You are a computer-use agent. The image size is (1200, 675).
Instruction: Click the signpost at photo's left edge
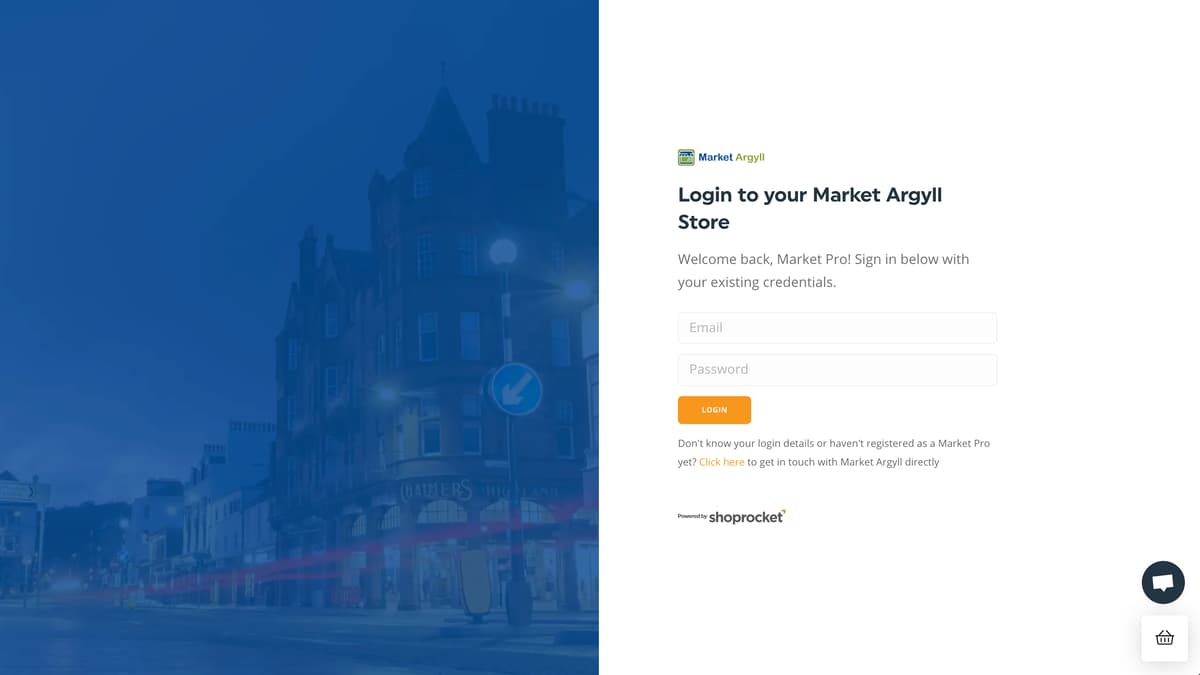click(x=18, y=492)
